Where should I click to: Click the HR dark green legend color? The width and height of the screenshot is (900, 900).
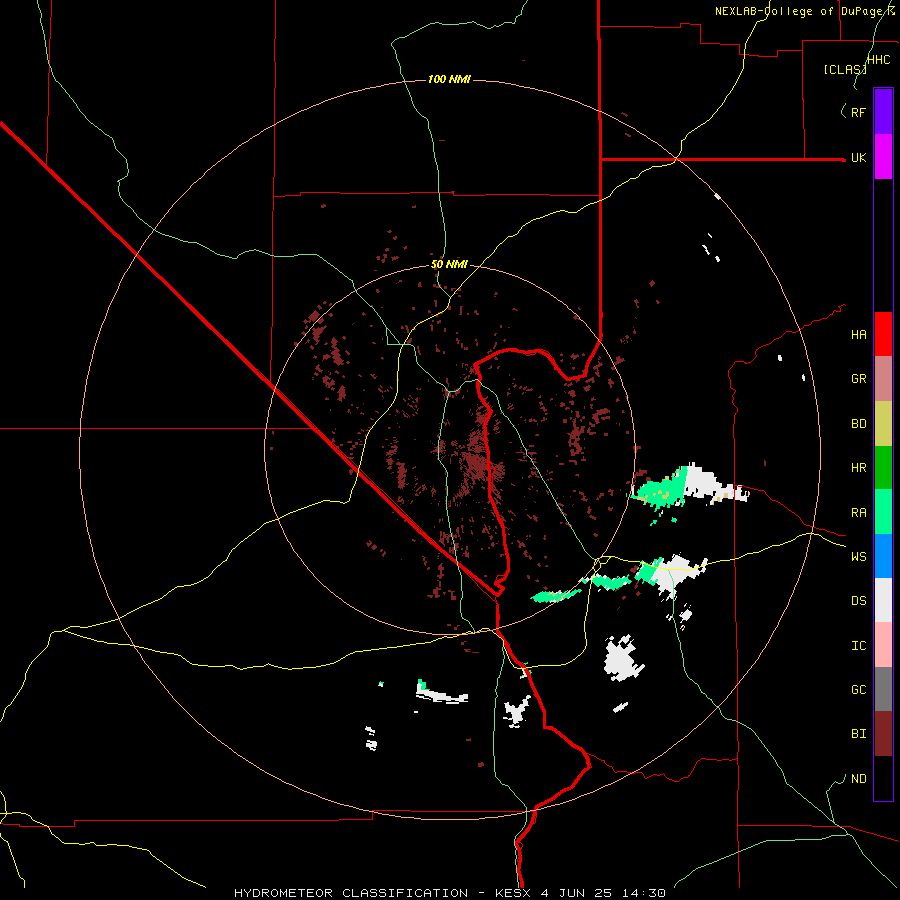[883, 468]
